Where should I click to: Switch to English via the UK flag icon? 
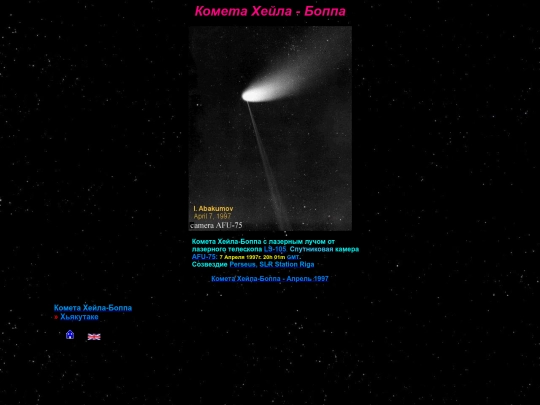tap(94, 337)
